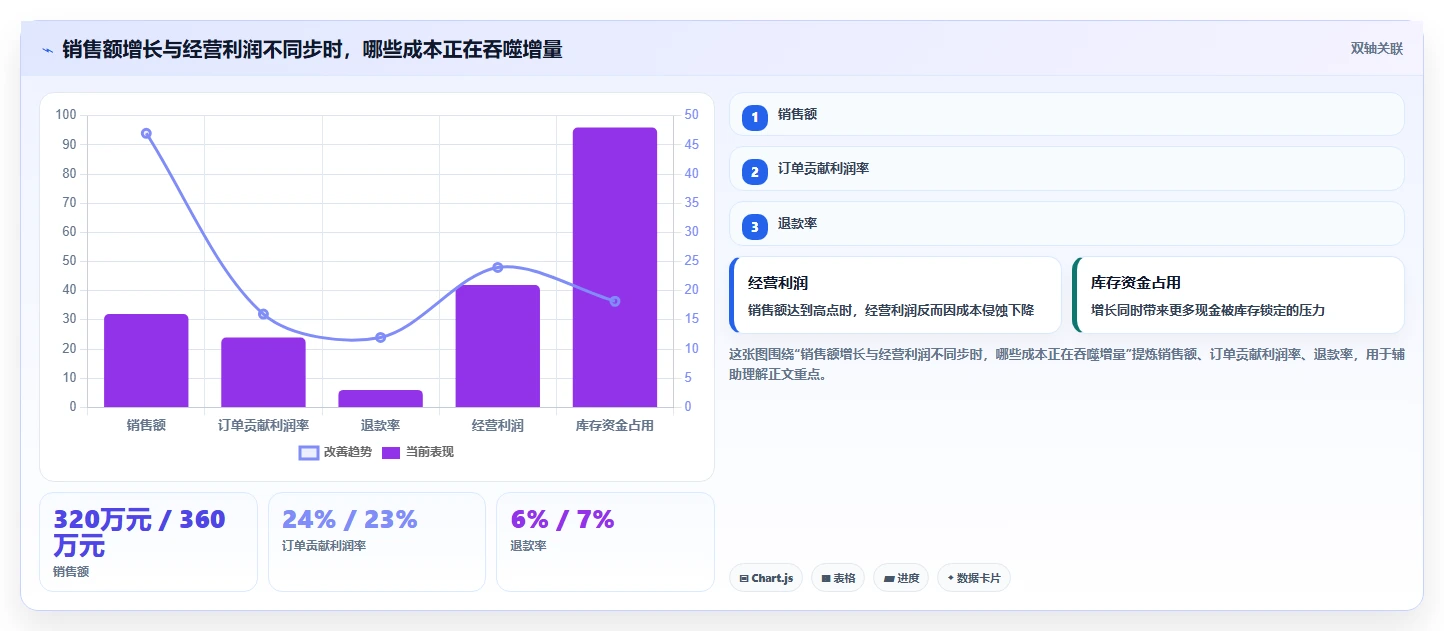Select the 数据卡片 tag chip
The width and height of the screenshot is (1444, 631).
tap(973, 578)
